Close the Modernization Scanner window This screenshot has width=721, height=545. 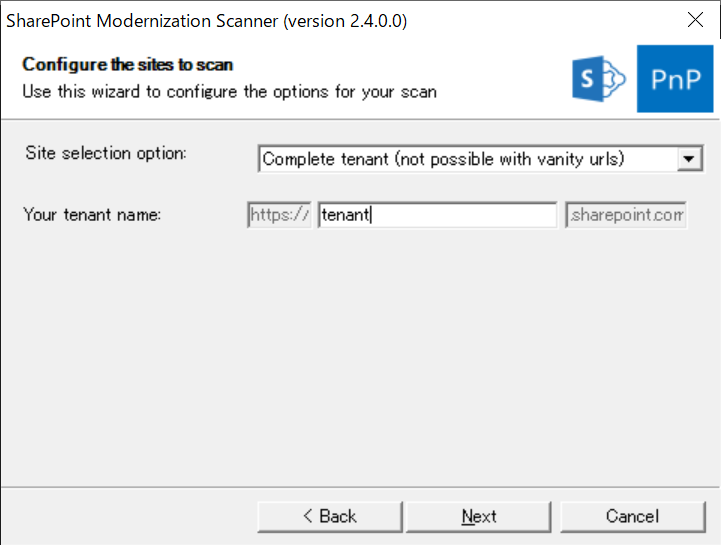click(x=696, y=20)
